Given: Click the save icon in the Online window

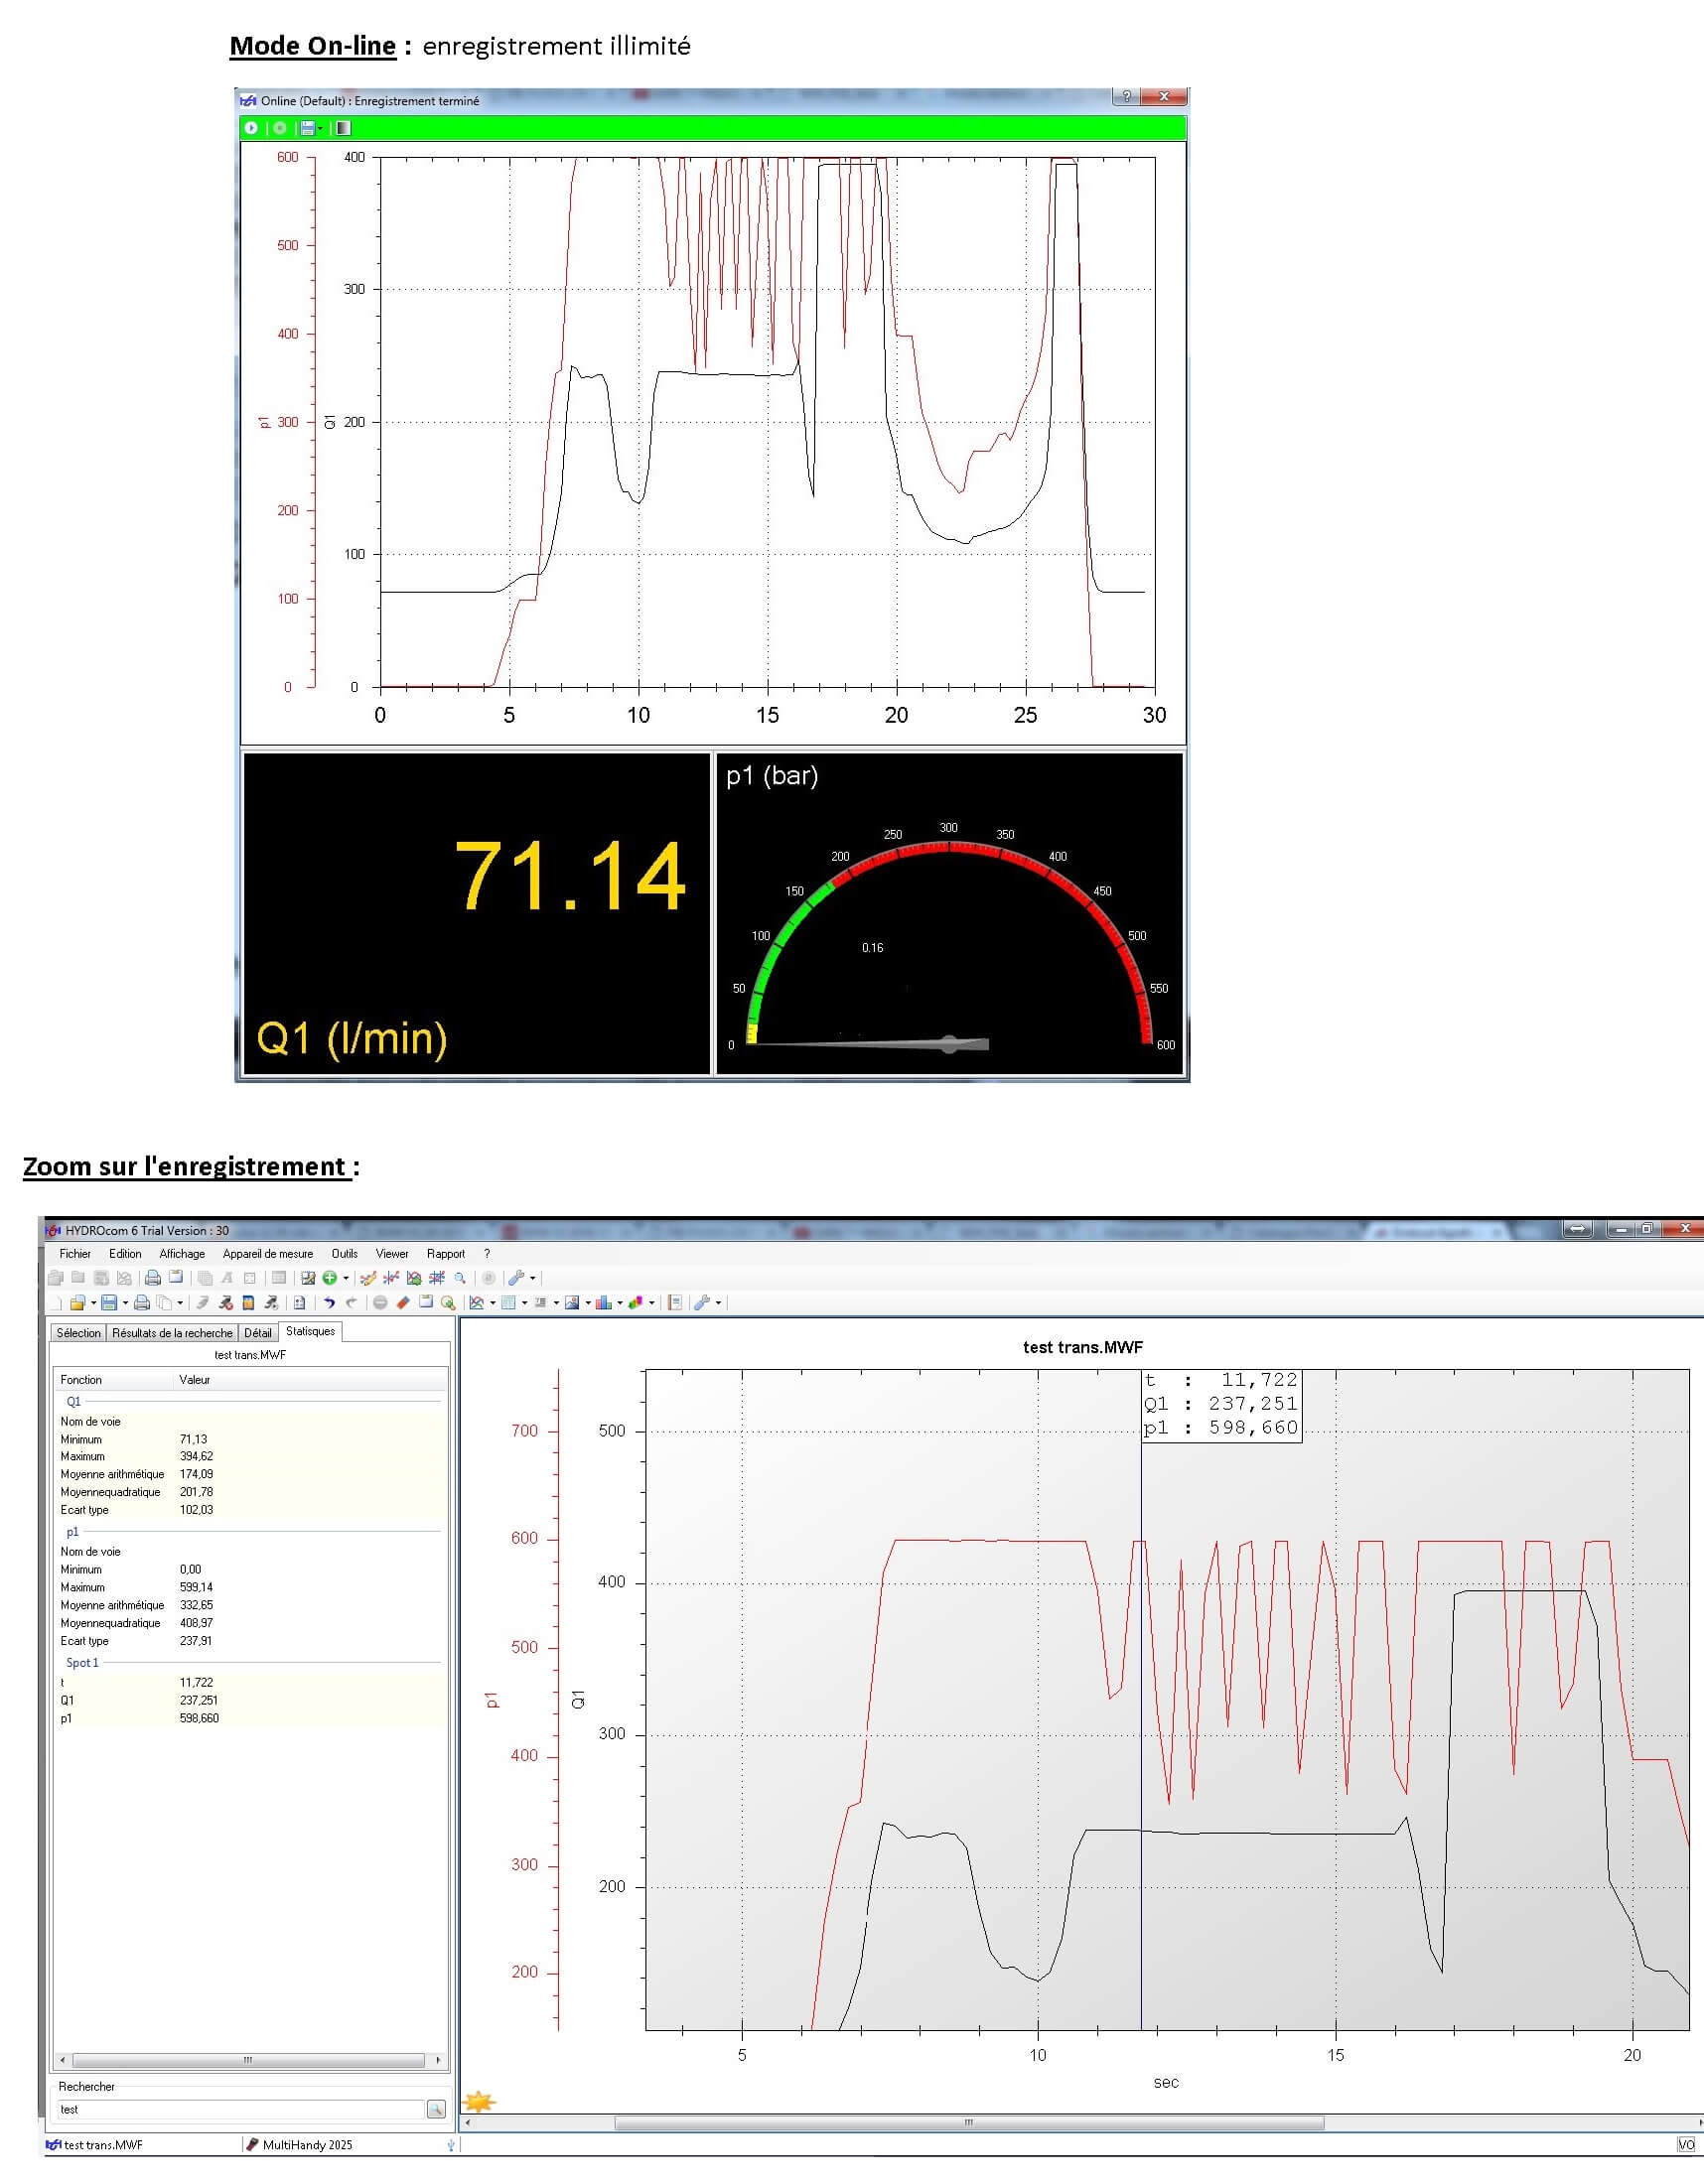Looking at the screenshot, I should click(x=307, y=128).
